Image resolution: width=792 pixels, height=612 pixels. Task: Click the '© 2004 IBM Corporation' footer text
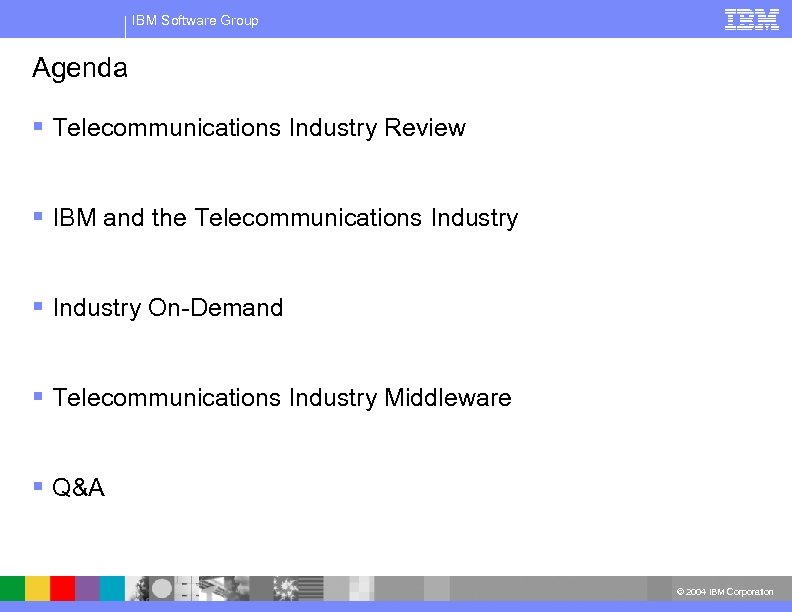coord(725,591)
